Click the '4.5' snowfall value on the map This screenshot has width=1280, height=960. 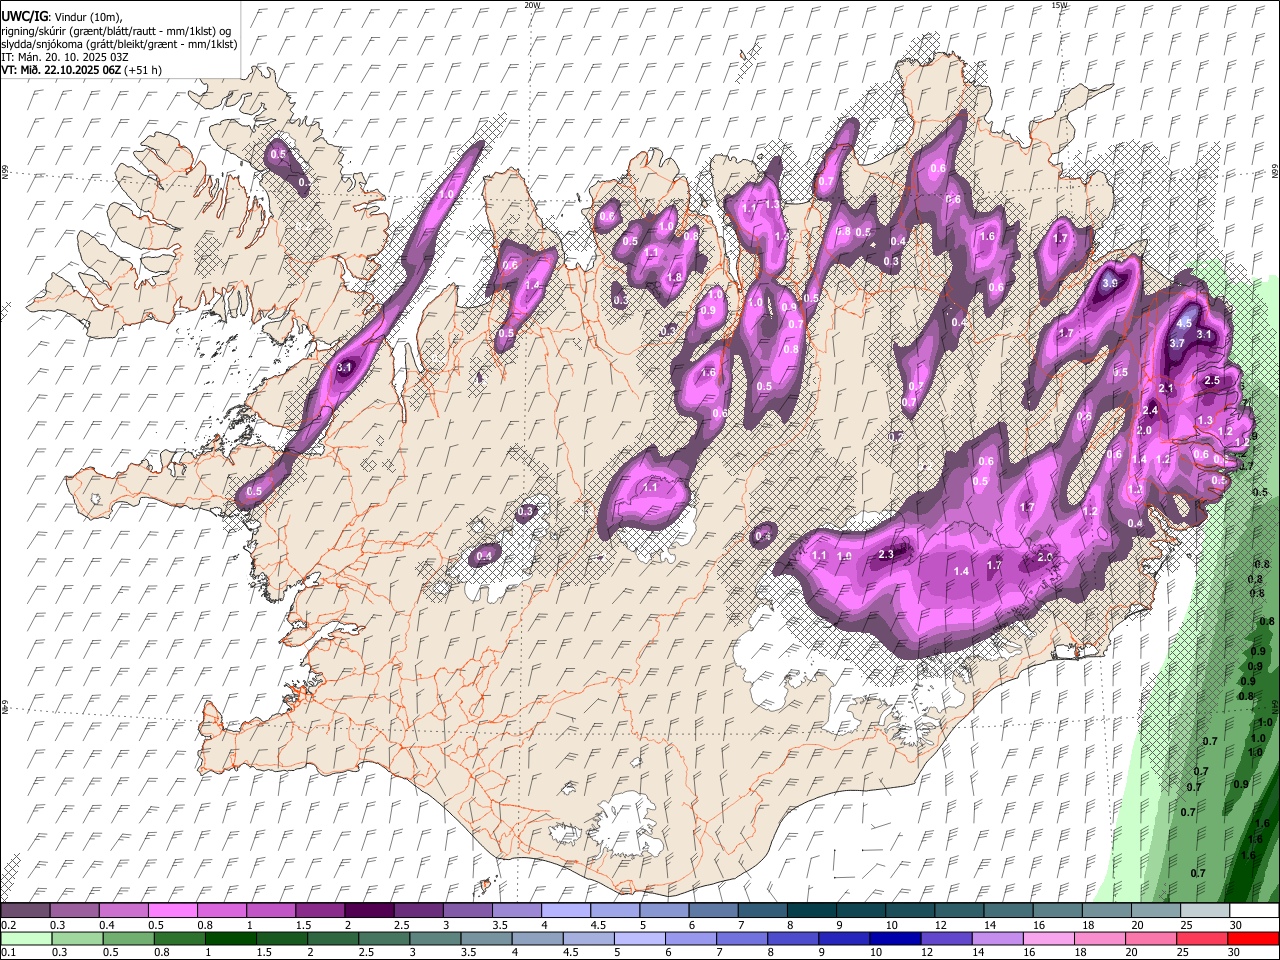[x=1186, y=323]
